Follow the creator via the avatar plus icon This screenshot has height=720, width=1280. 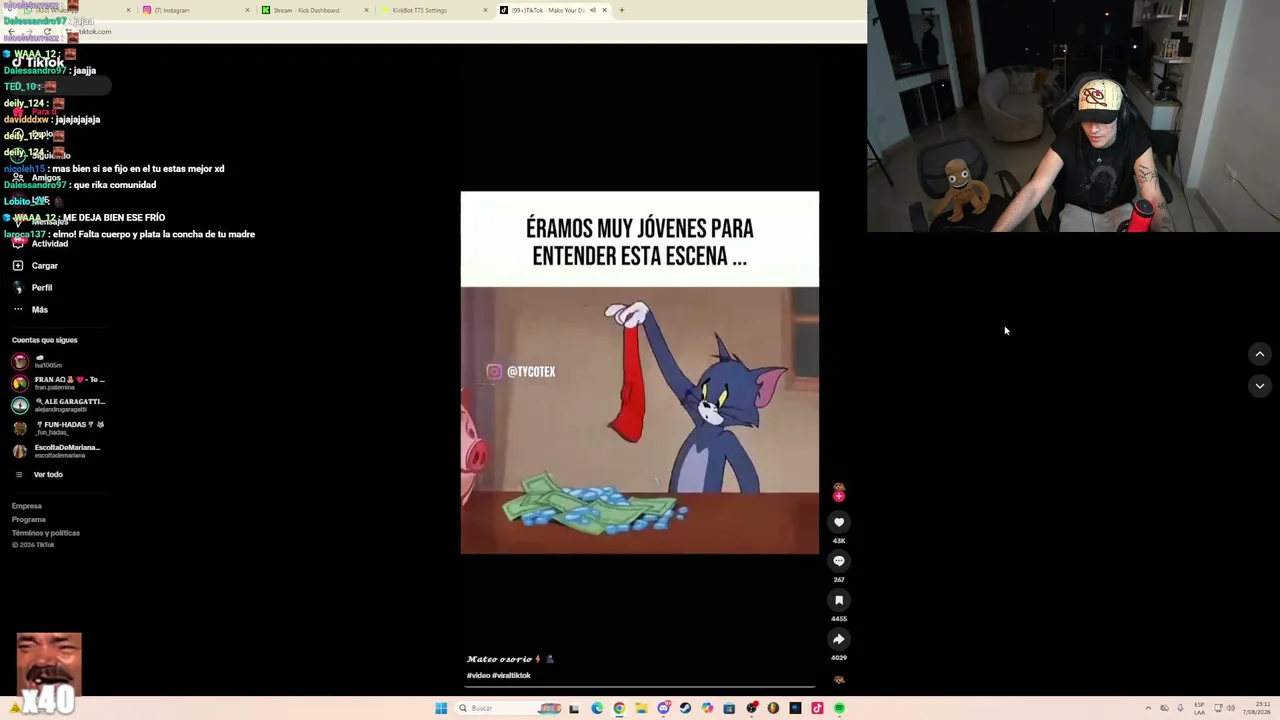coord(839,496)
